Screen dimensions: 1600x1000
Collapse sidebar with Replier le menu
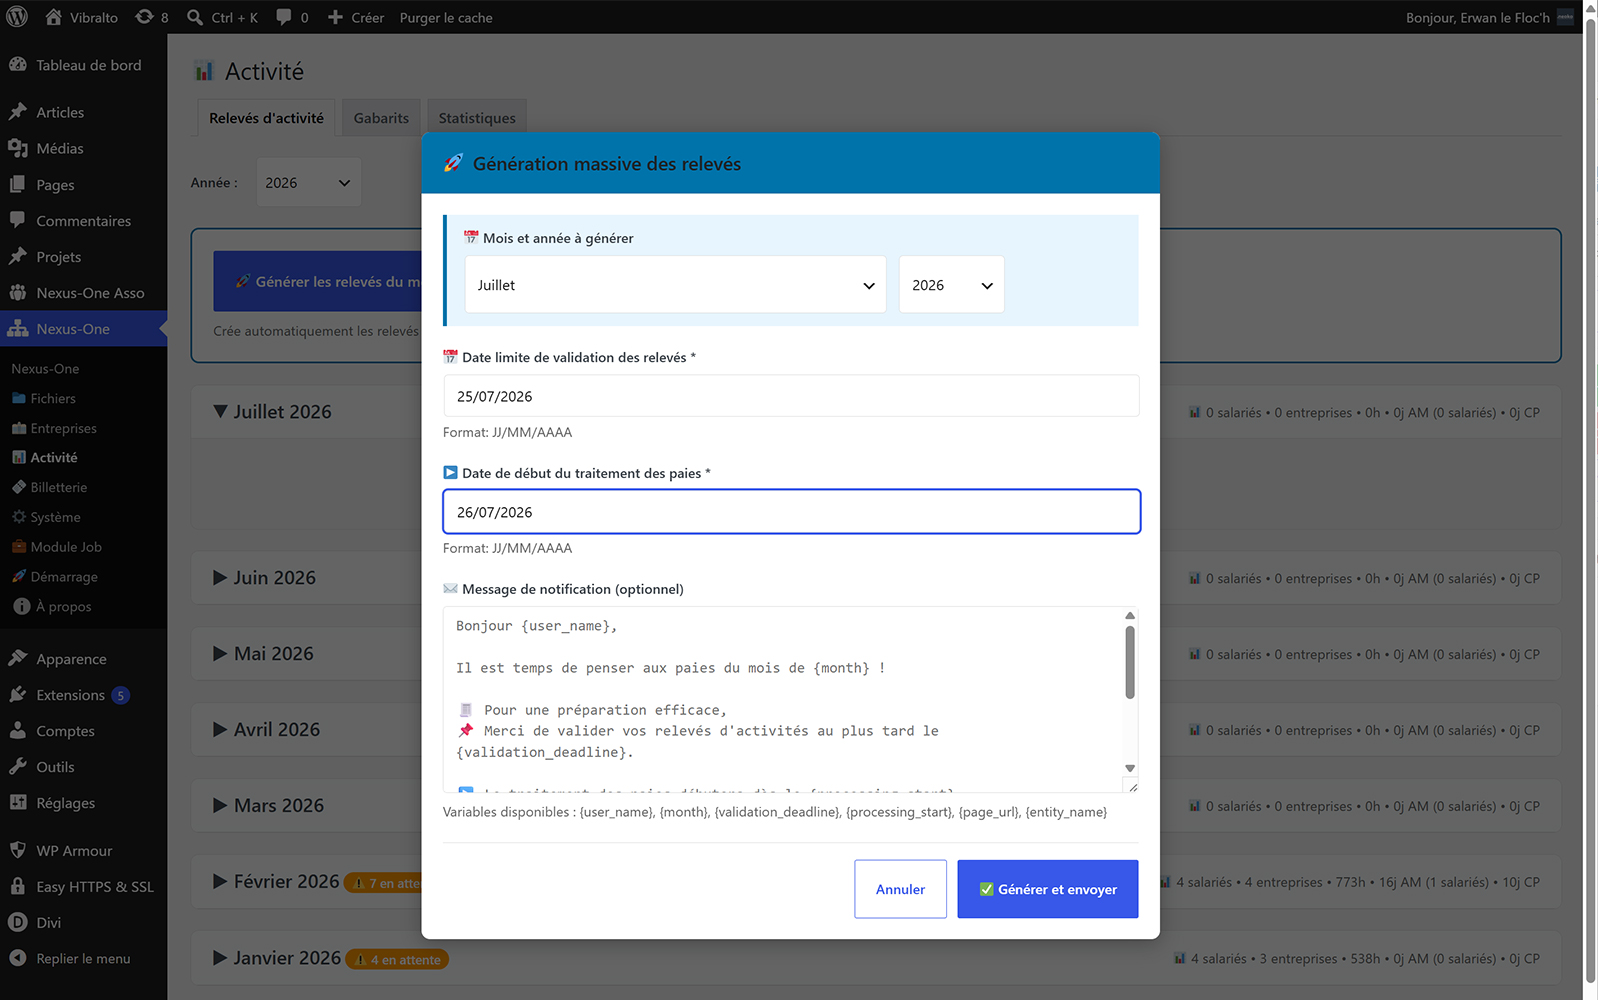click(x=84, y=959)
